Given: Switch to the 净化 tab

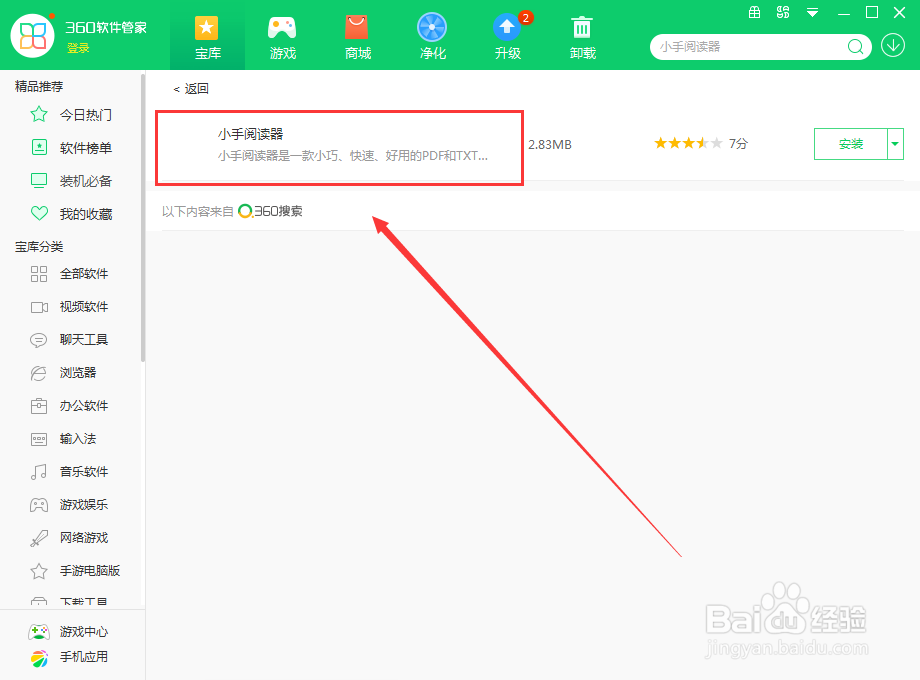Looking at the screenshot, I should [x=432, y=38].
